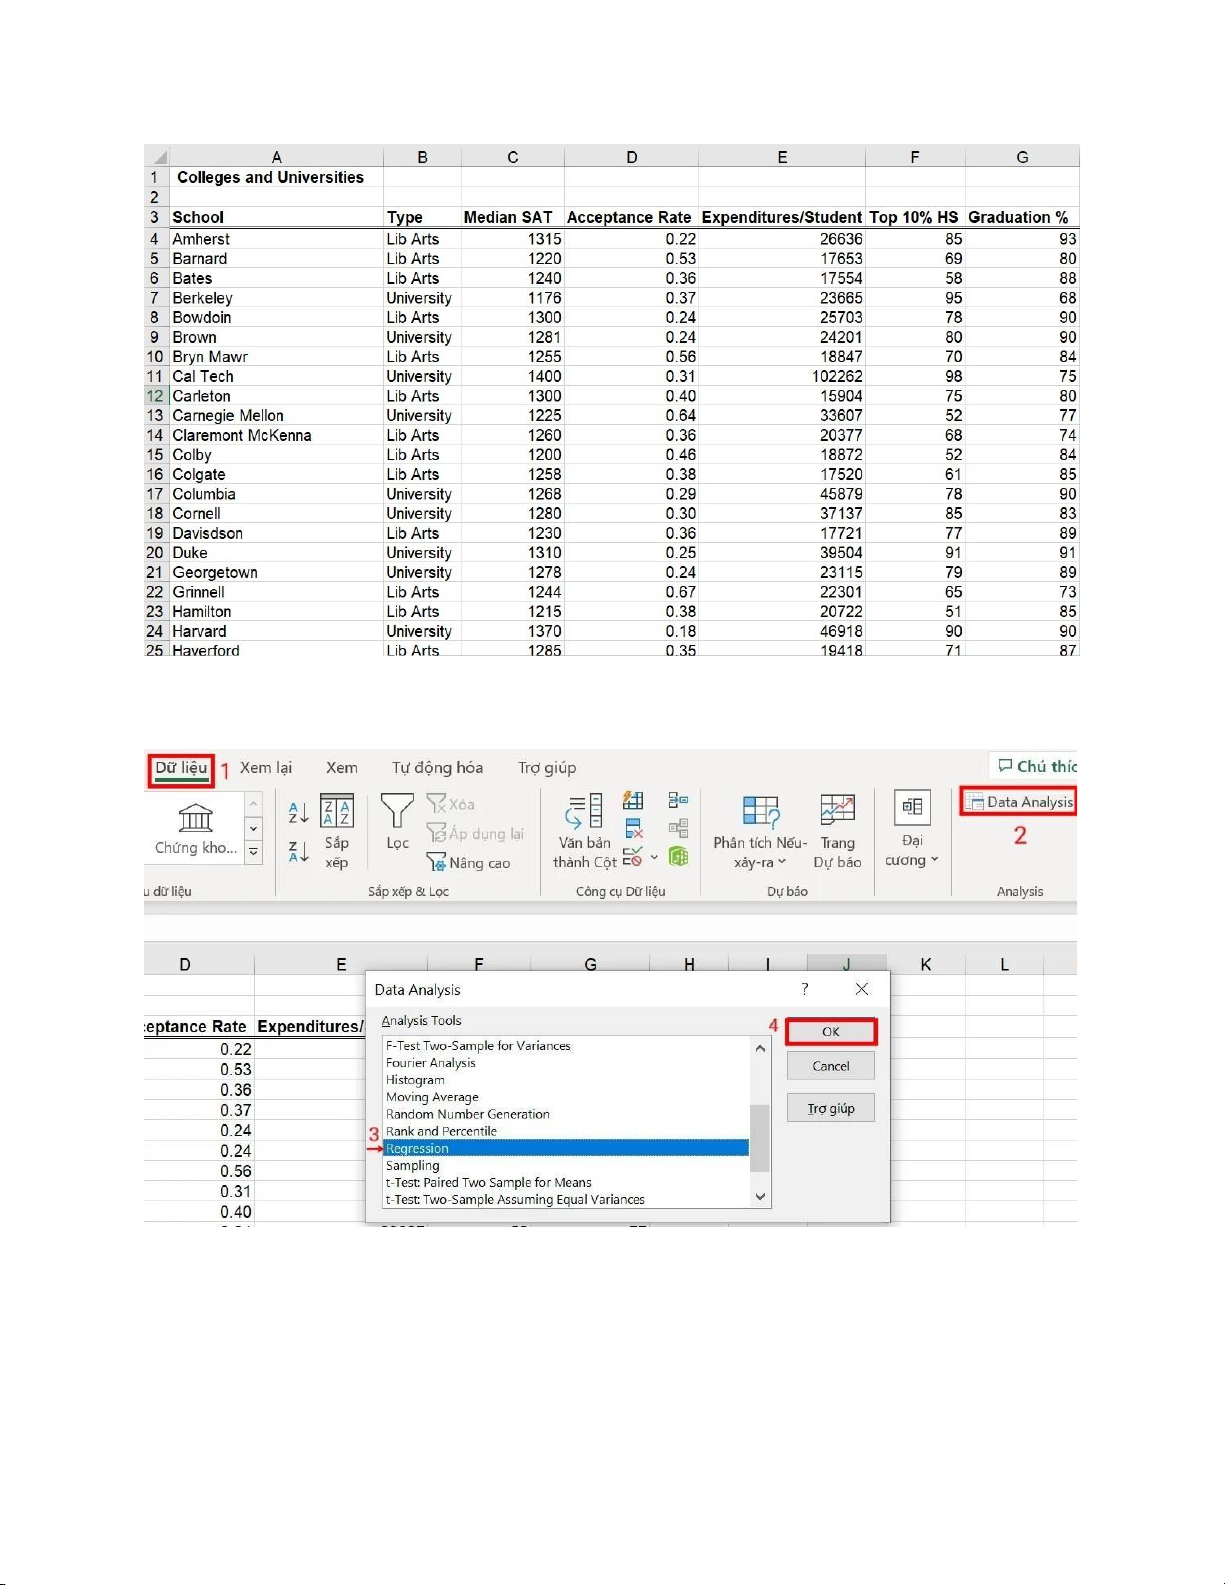The height and width of the screenshot is (1585, 1225).
Task: Cancel the Data Analysis dialog
Action: 831,1066
